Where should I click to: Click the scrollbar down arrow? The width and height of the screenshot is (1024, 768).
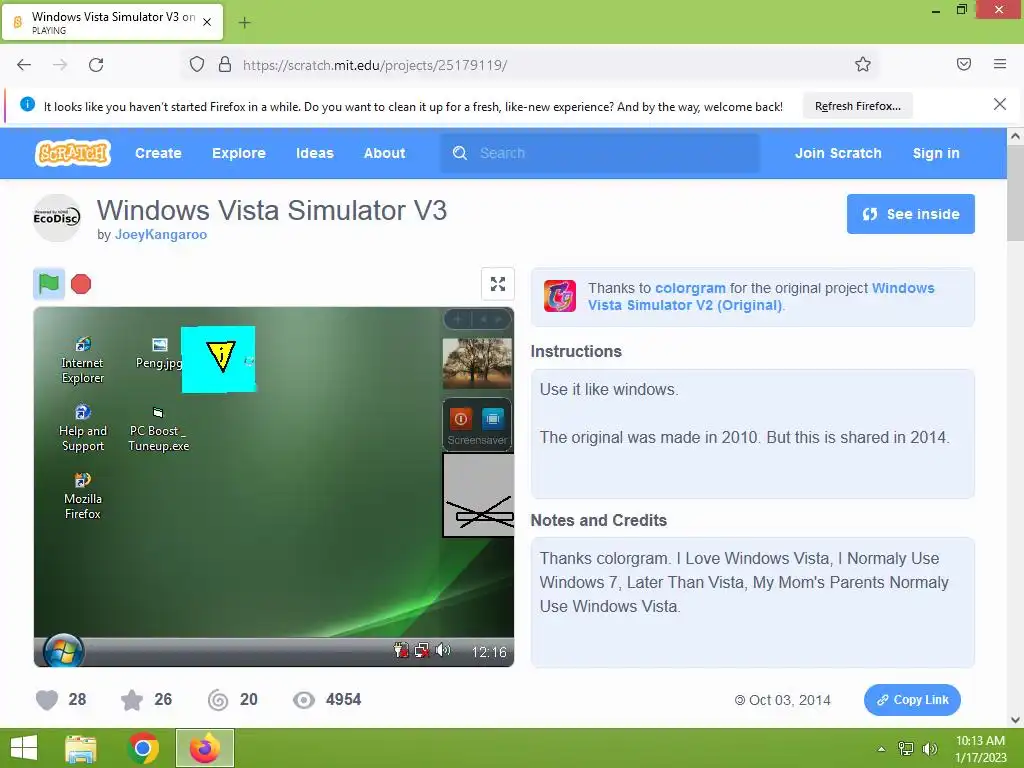coord(1015,720)
